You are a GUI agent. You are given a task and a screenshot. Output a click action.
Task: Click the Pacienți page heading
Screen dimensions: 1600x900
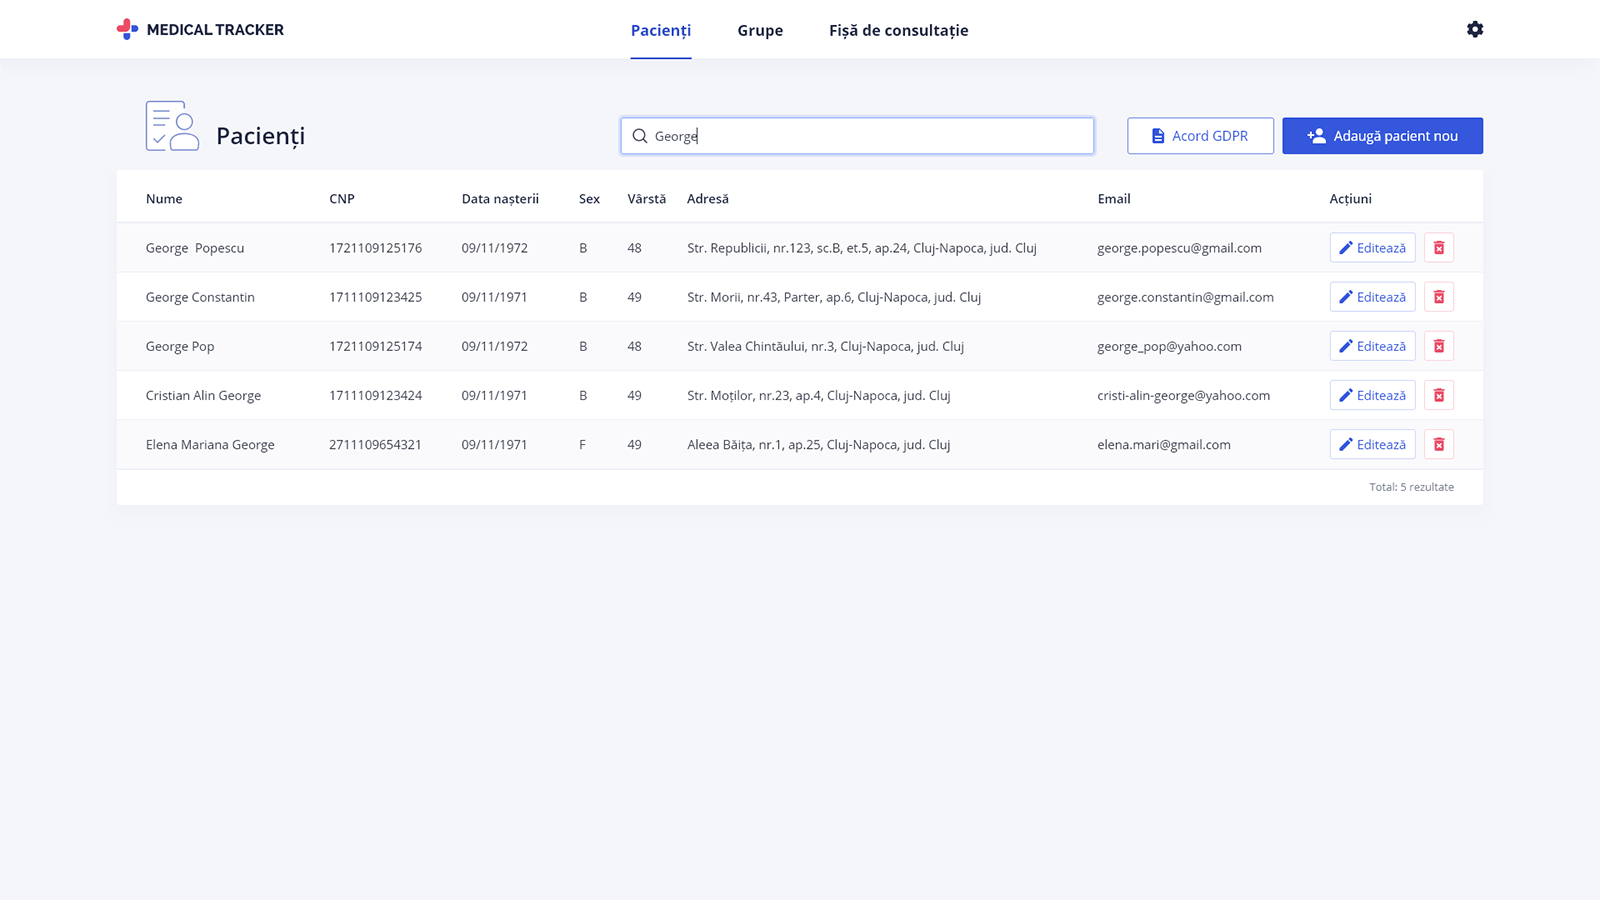coord(260,136)
